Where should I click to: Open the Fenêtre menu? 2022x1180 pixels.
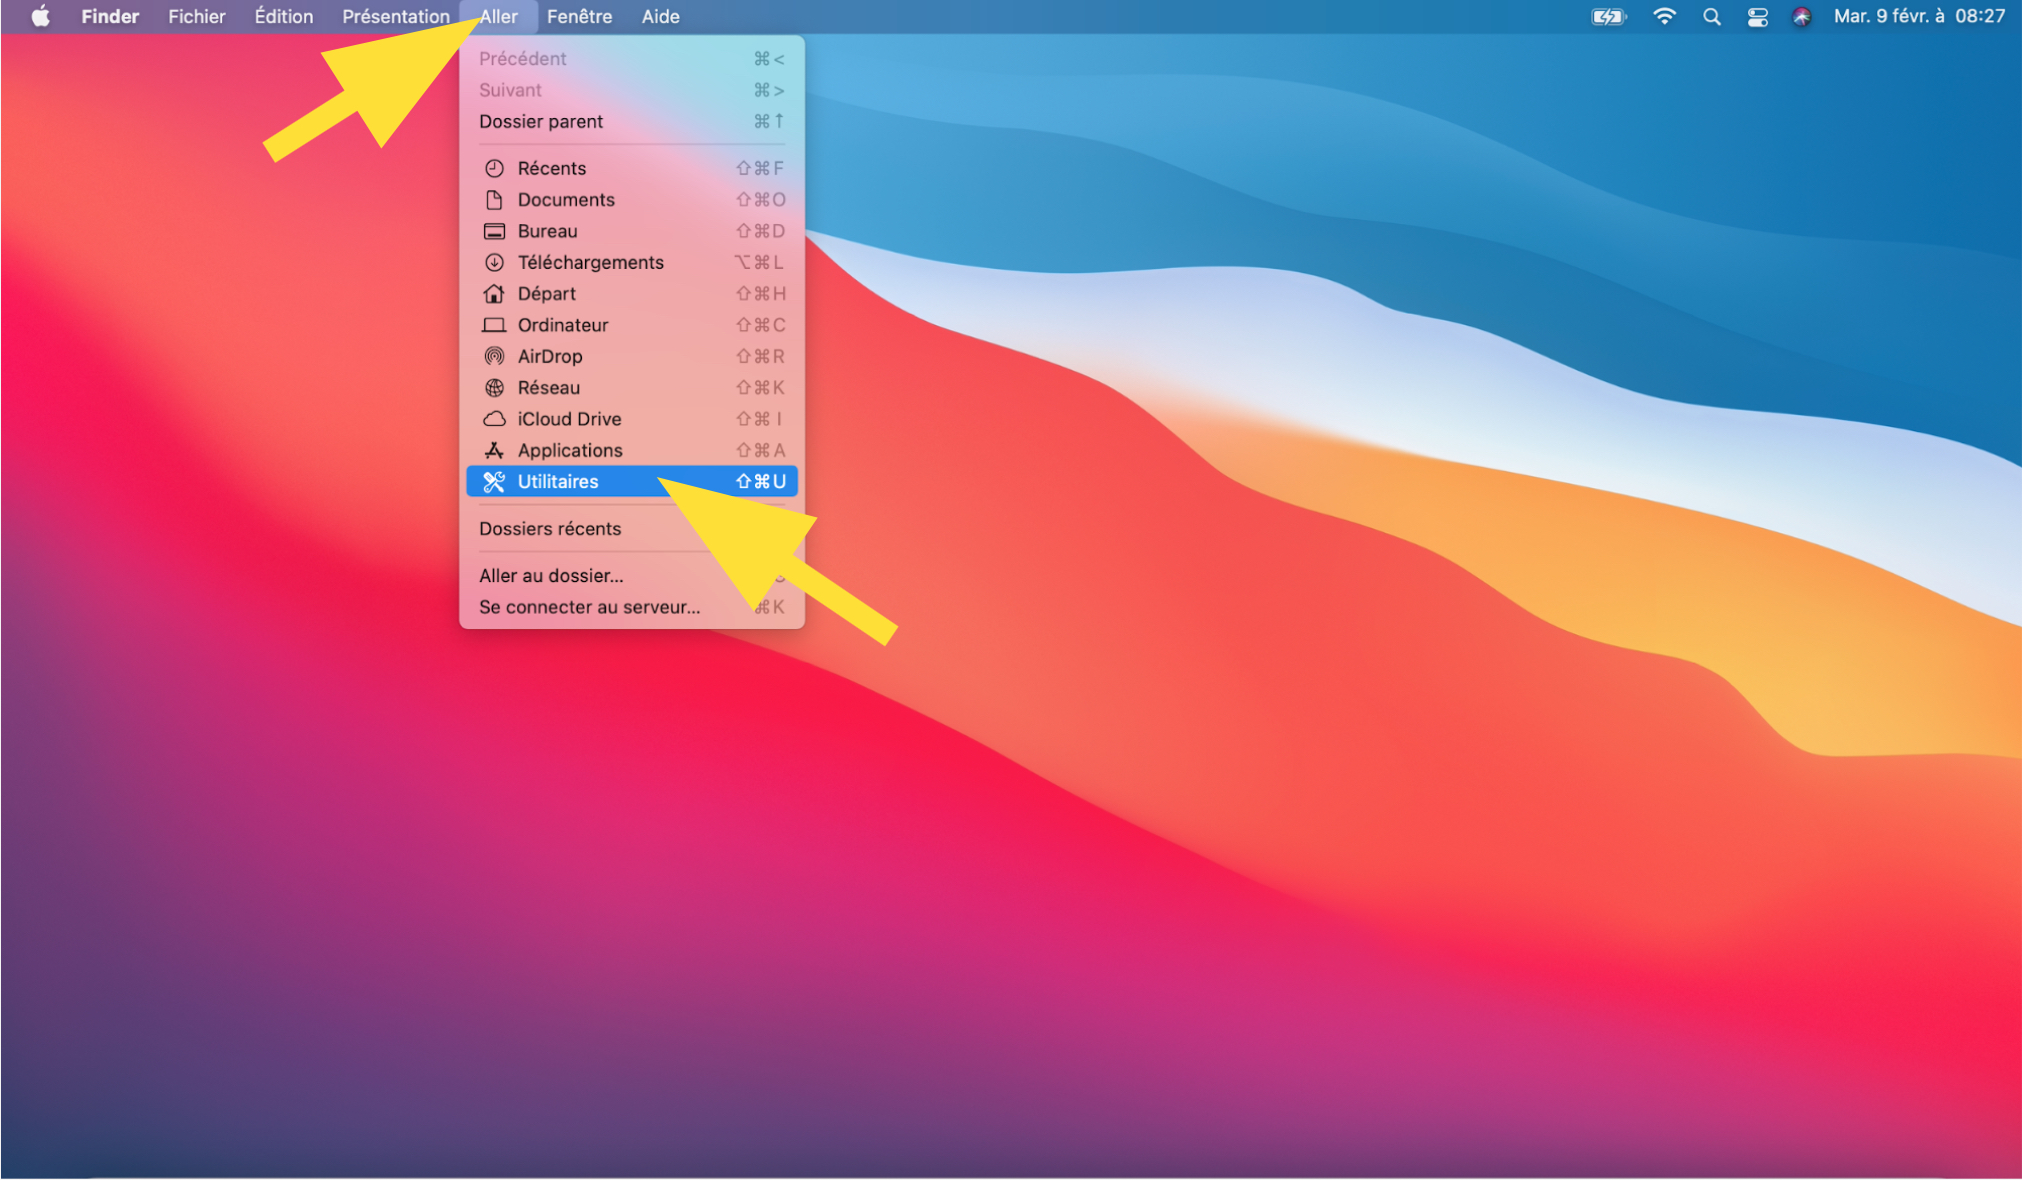click(580, 16)
